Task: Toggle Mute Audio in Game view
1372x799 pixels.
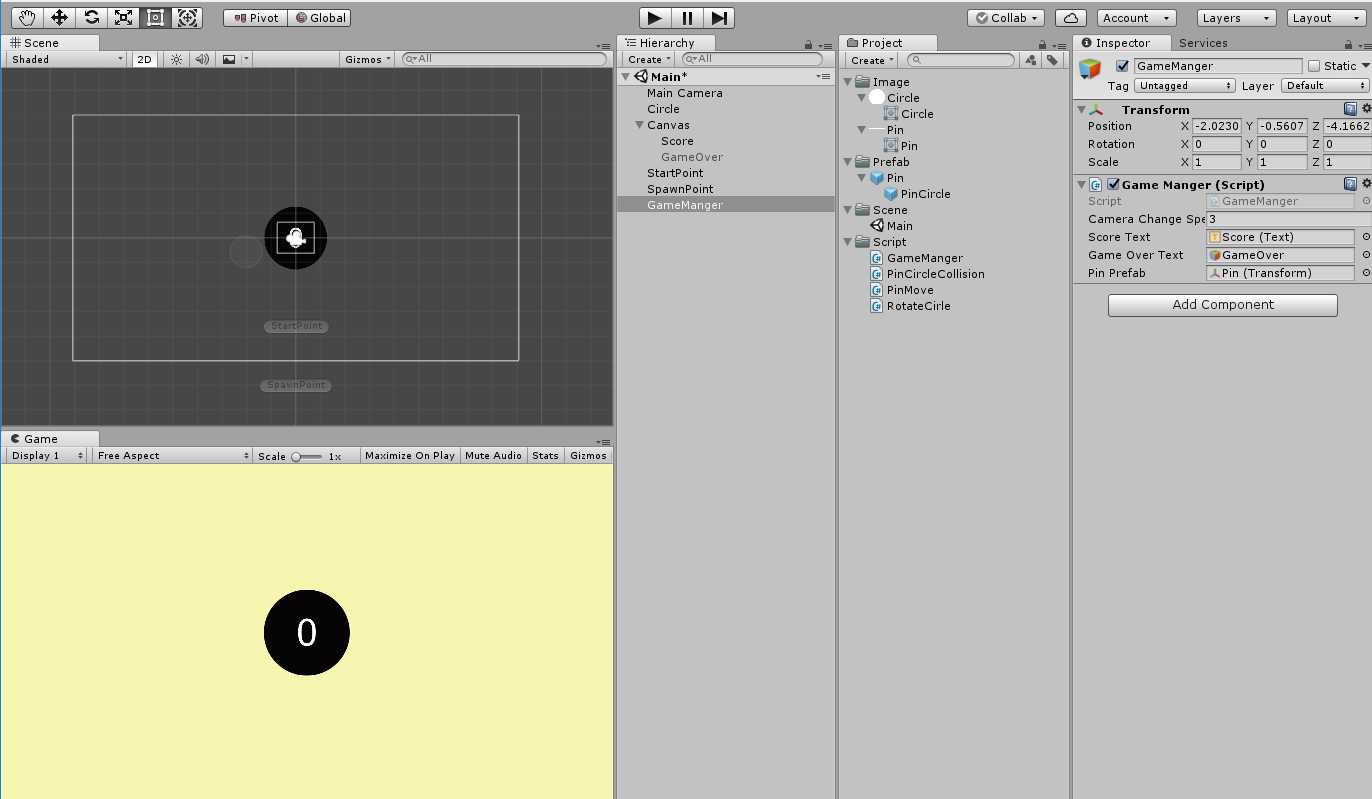Action: pos(493,455)
